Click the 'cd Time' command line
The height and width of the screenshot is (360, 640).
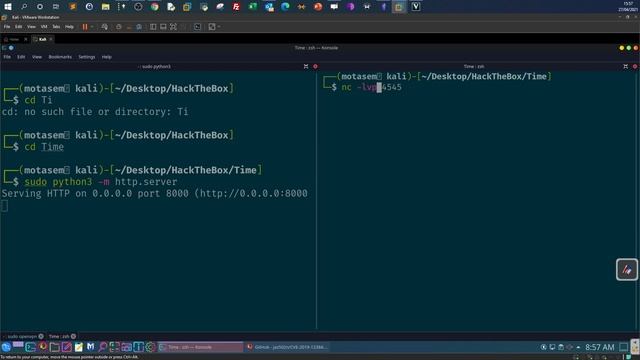point(44,147)
